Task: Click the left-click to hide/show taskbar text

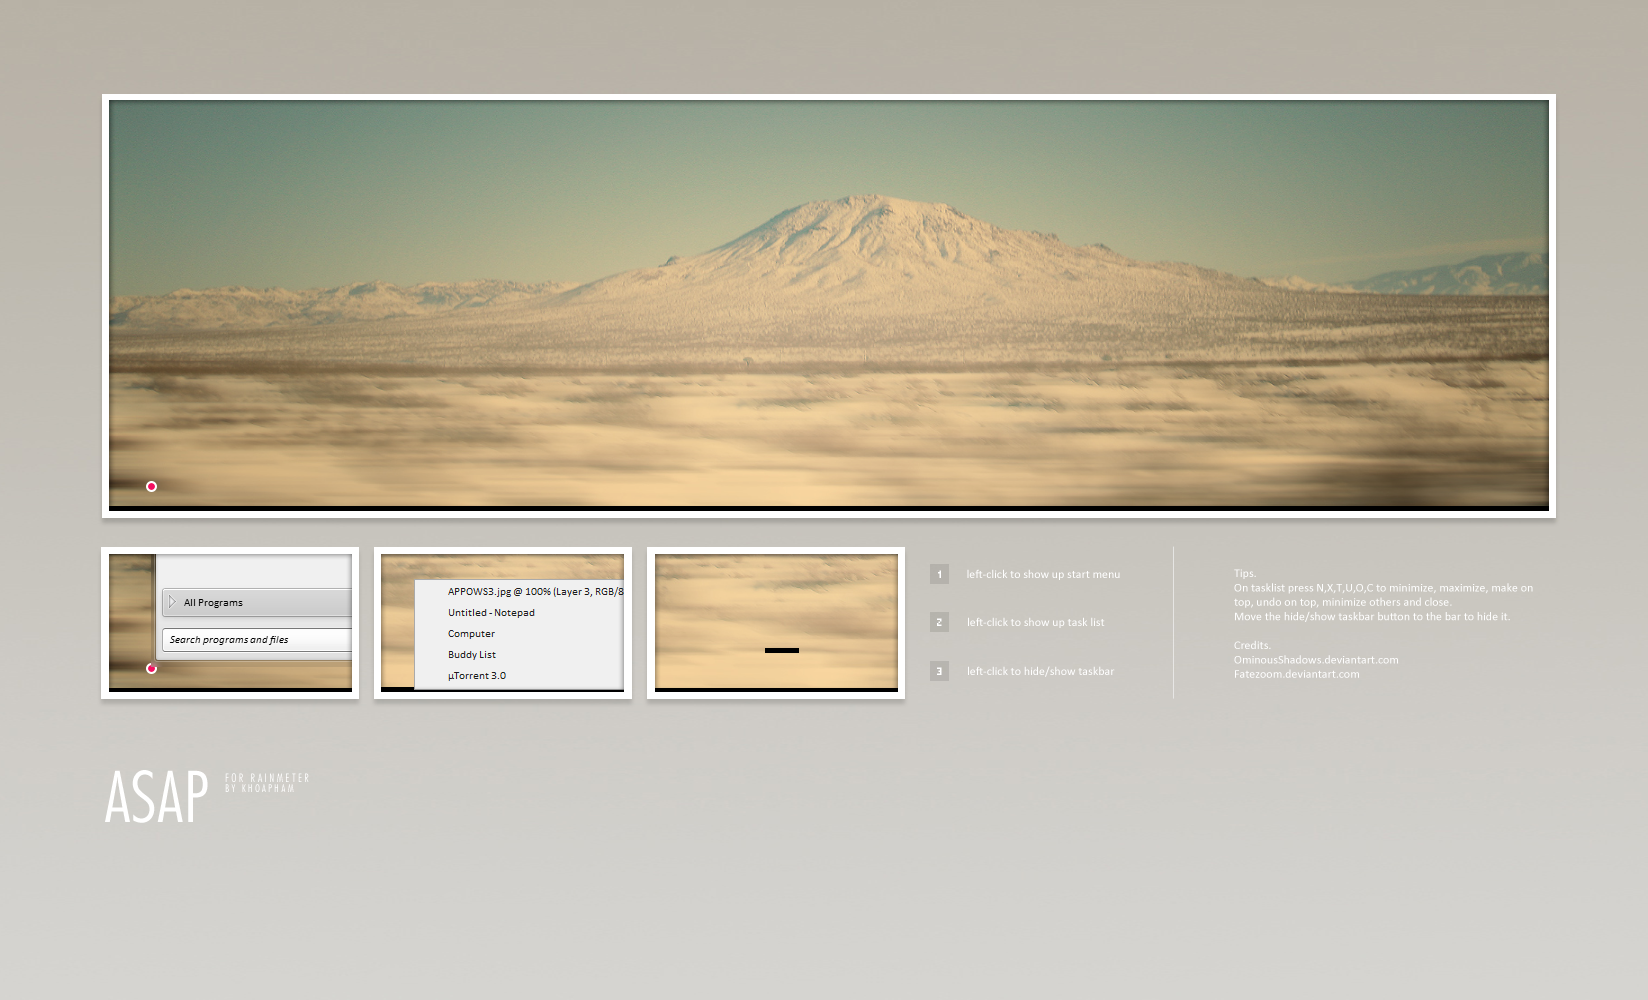Action: (x=1040, y=671)
